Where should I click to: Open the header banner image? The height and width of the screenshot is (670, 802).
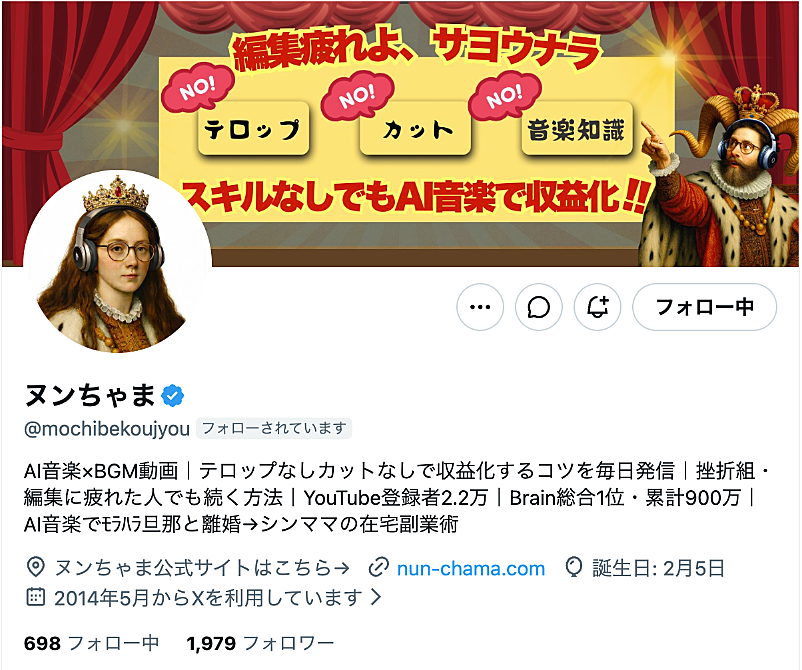pos(401,133)
